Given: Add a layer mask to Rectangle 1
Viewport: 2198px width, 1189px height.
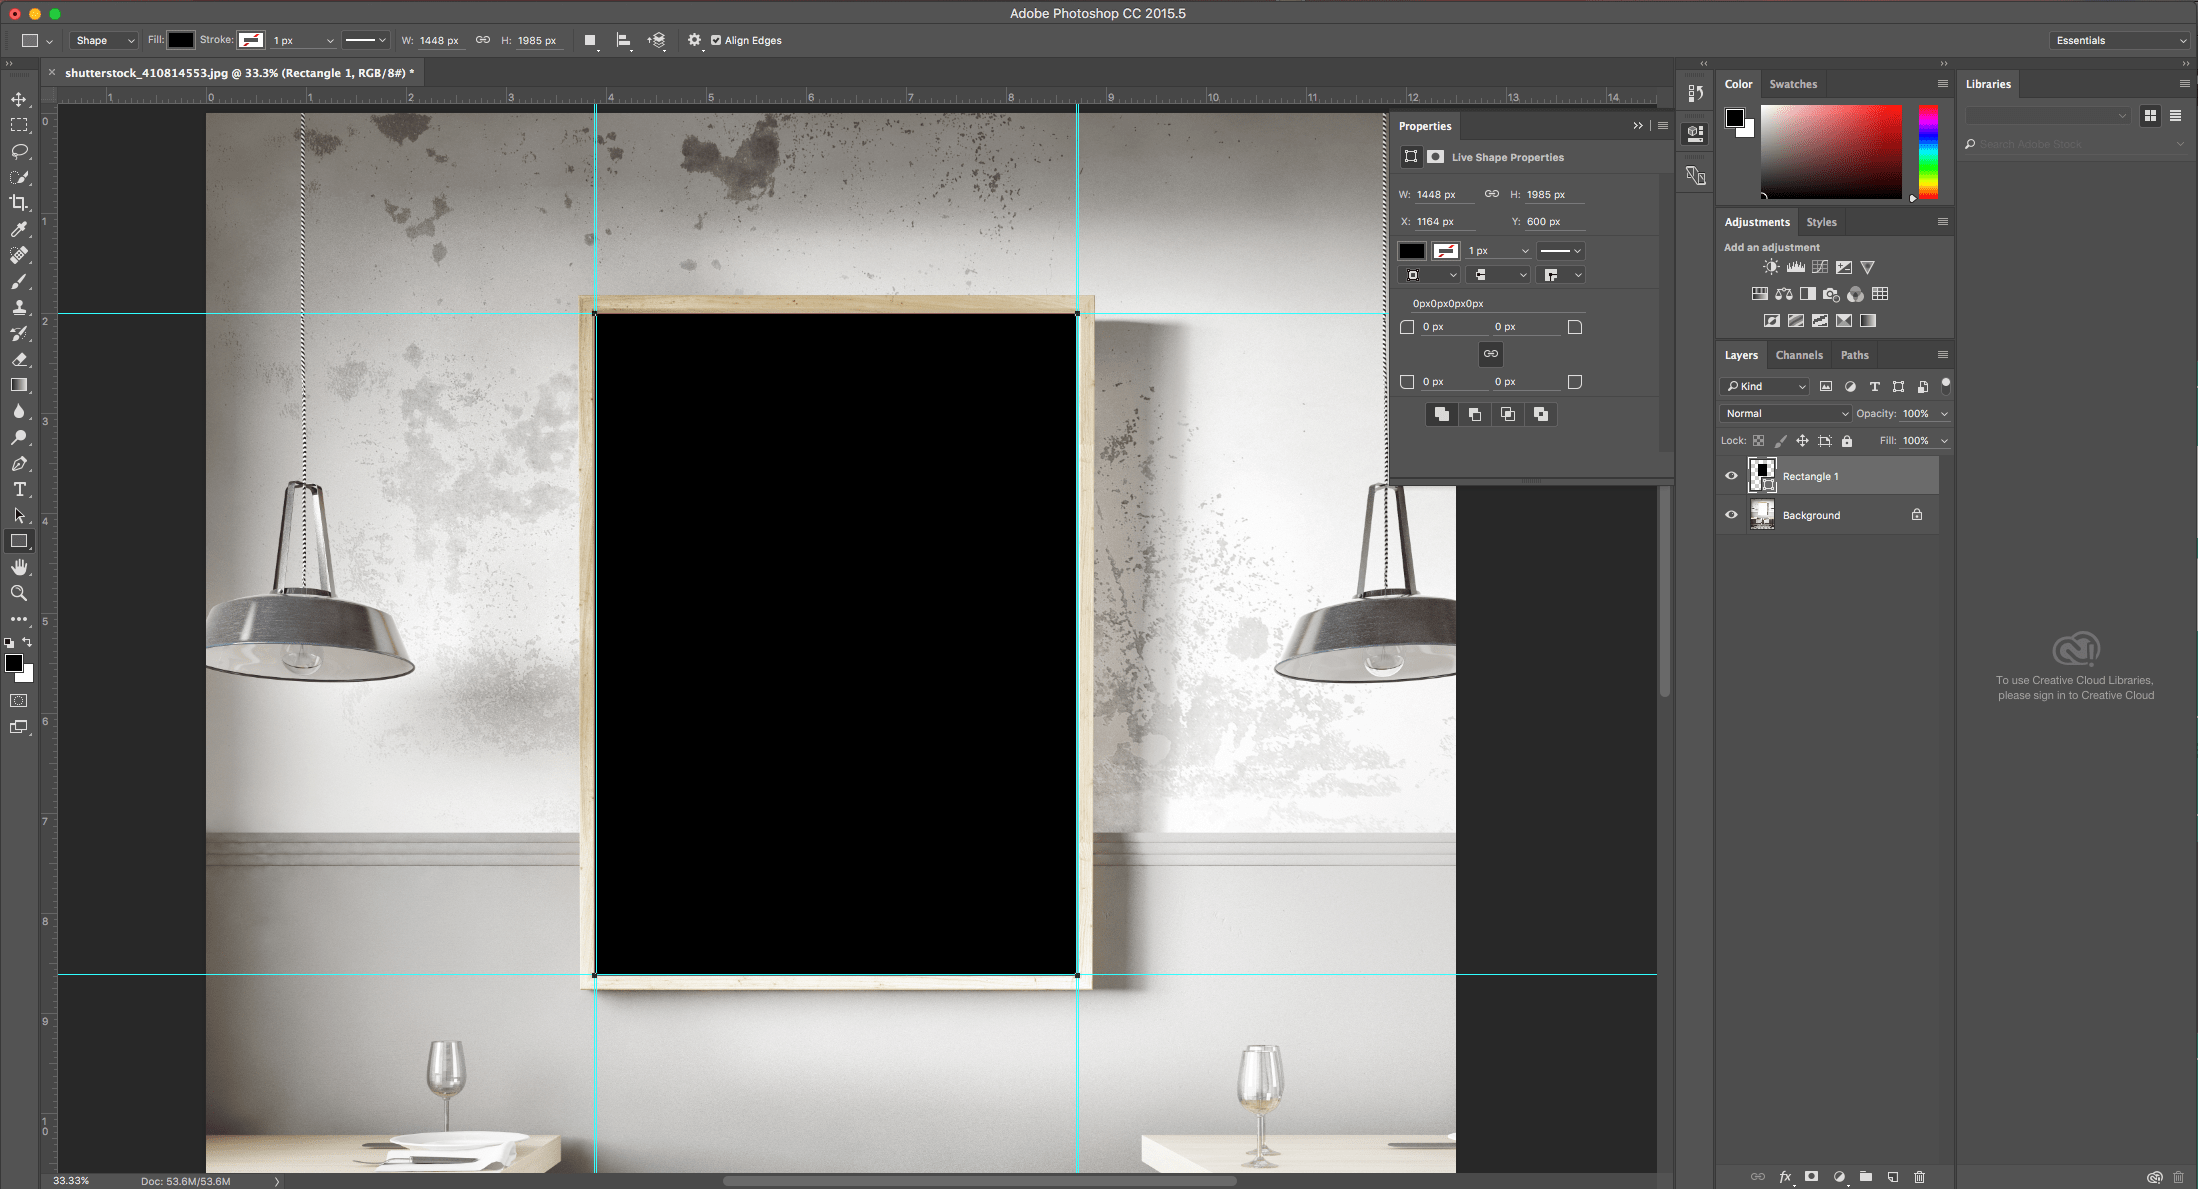Looking at the screenshot, I should (1812, 1177).
